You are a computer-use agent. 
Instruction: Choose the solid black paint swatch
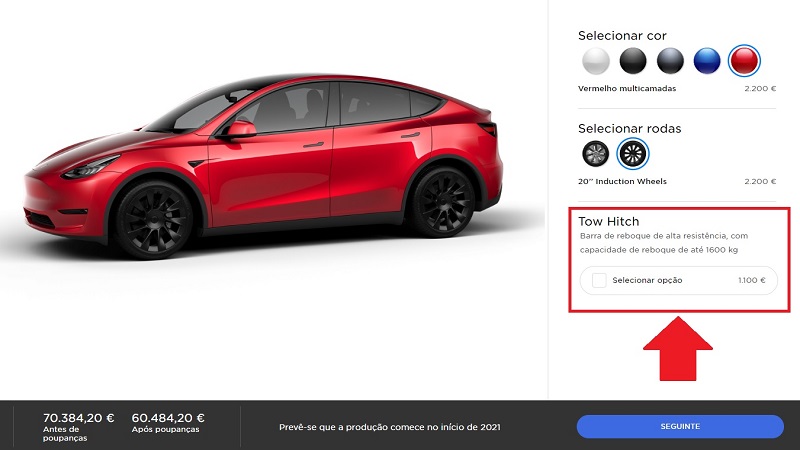point(633,61)
